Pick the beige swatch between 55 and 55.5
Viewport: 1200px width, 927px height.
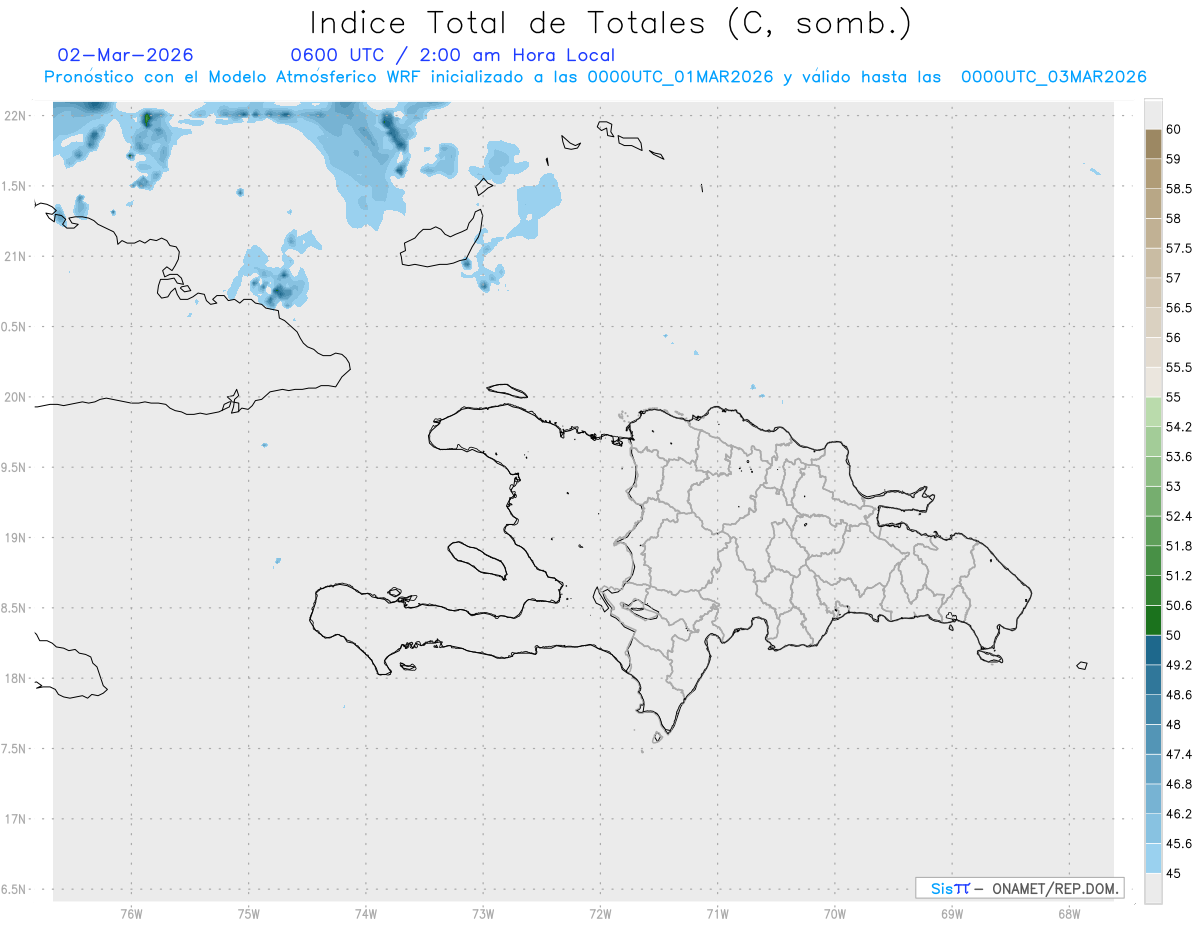1153,383
